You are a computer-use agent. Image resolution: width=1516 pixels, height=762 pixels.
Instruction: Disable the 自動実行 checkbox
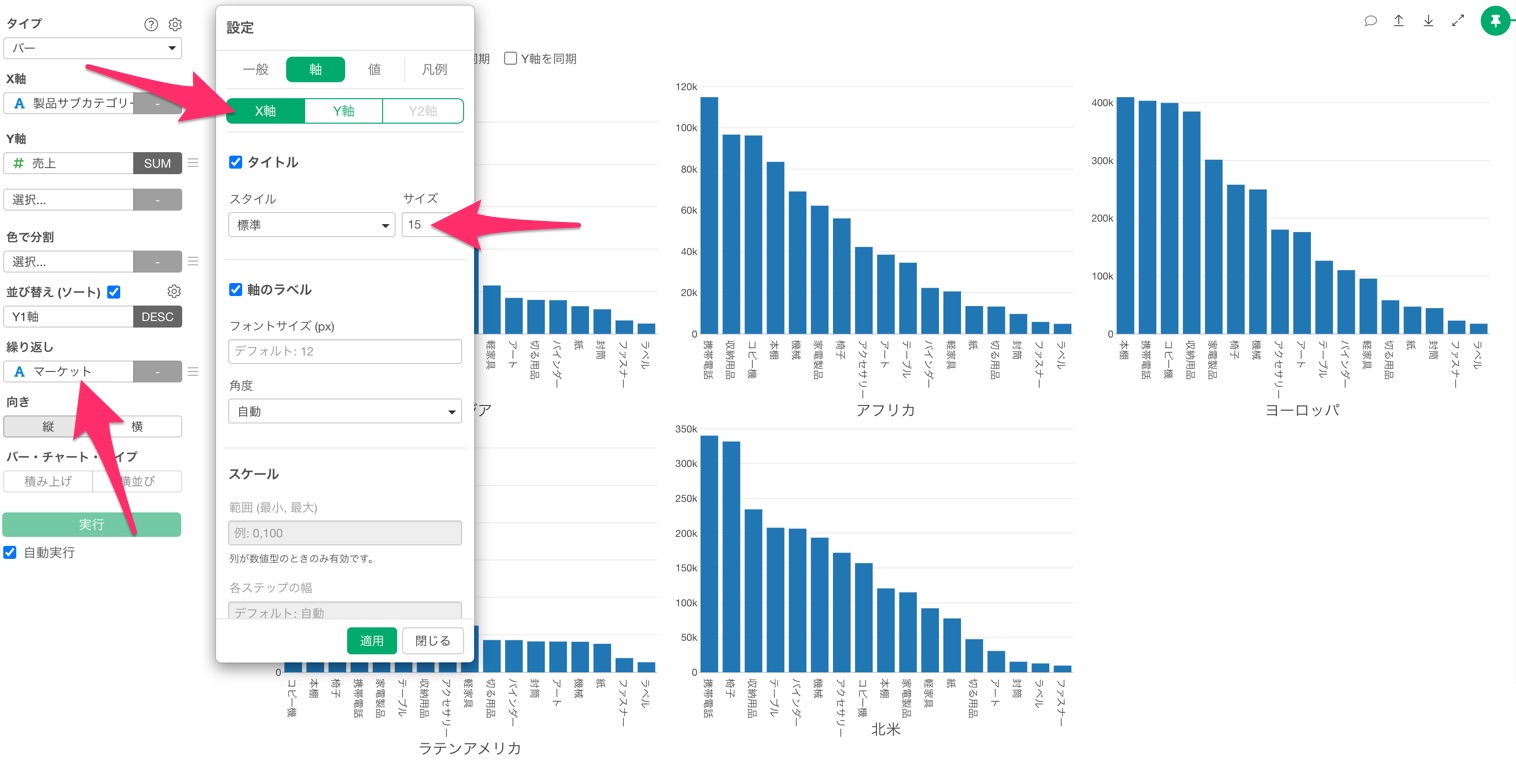(10, 552)
